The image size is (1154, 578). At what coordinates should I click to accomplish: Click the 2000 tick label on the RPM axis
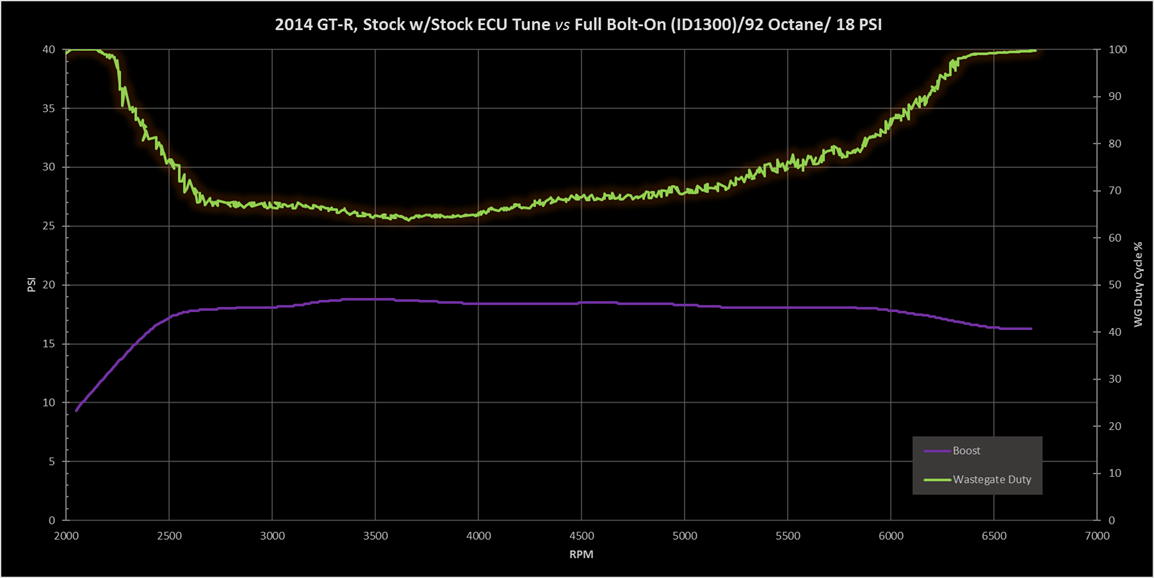(x=66, y=535)
